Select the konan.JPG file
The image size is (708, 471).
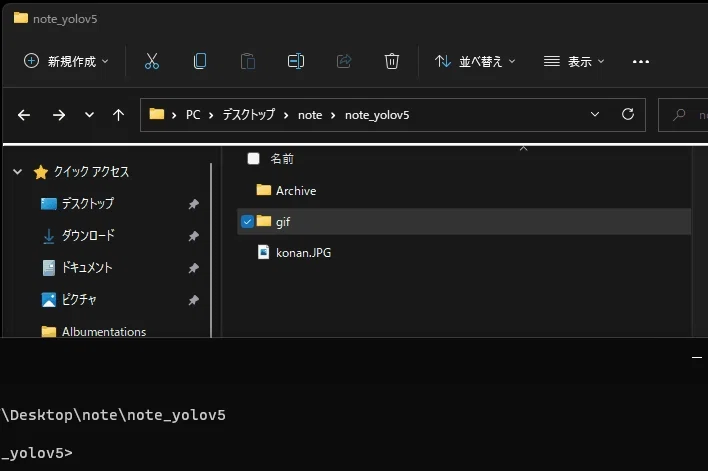(303, 252)
